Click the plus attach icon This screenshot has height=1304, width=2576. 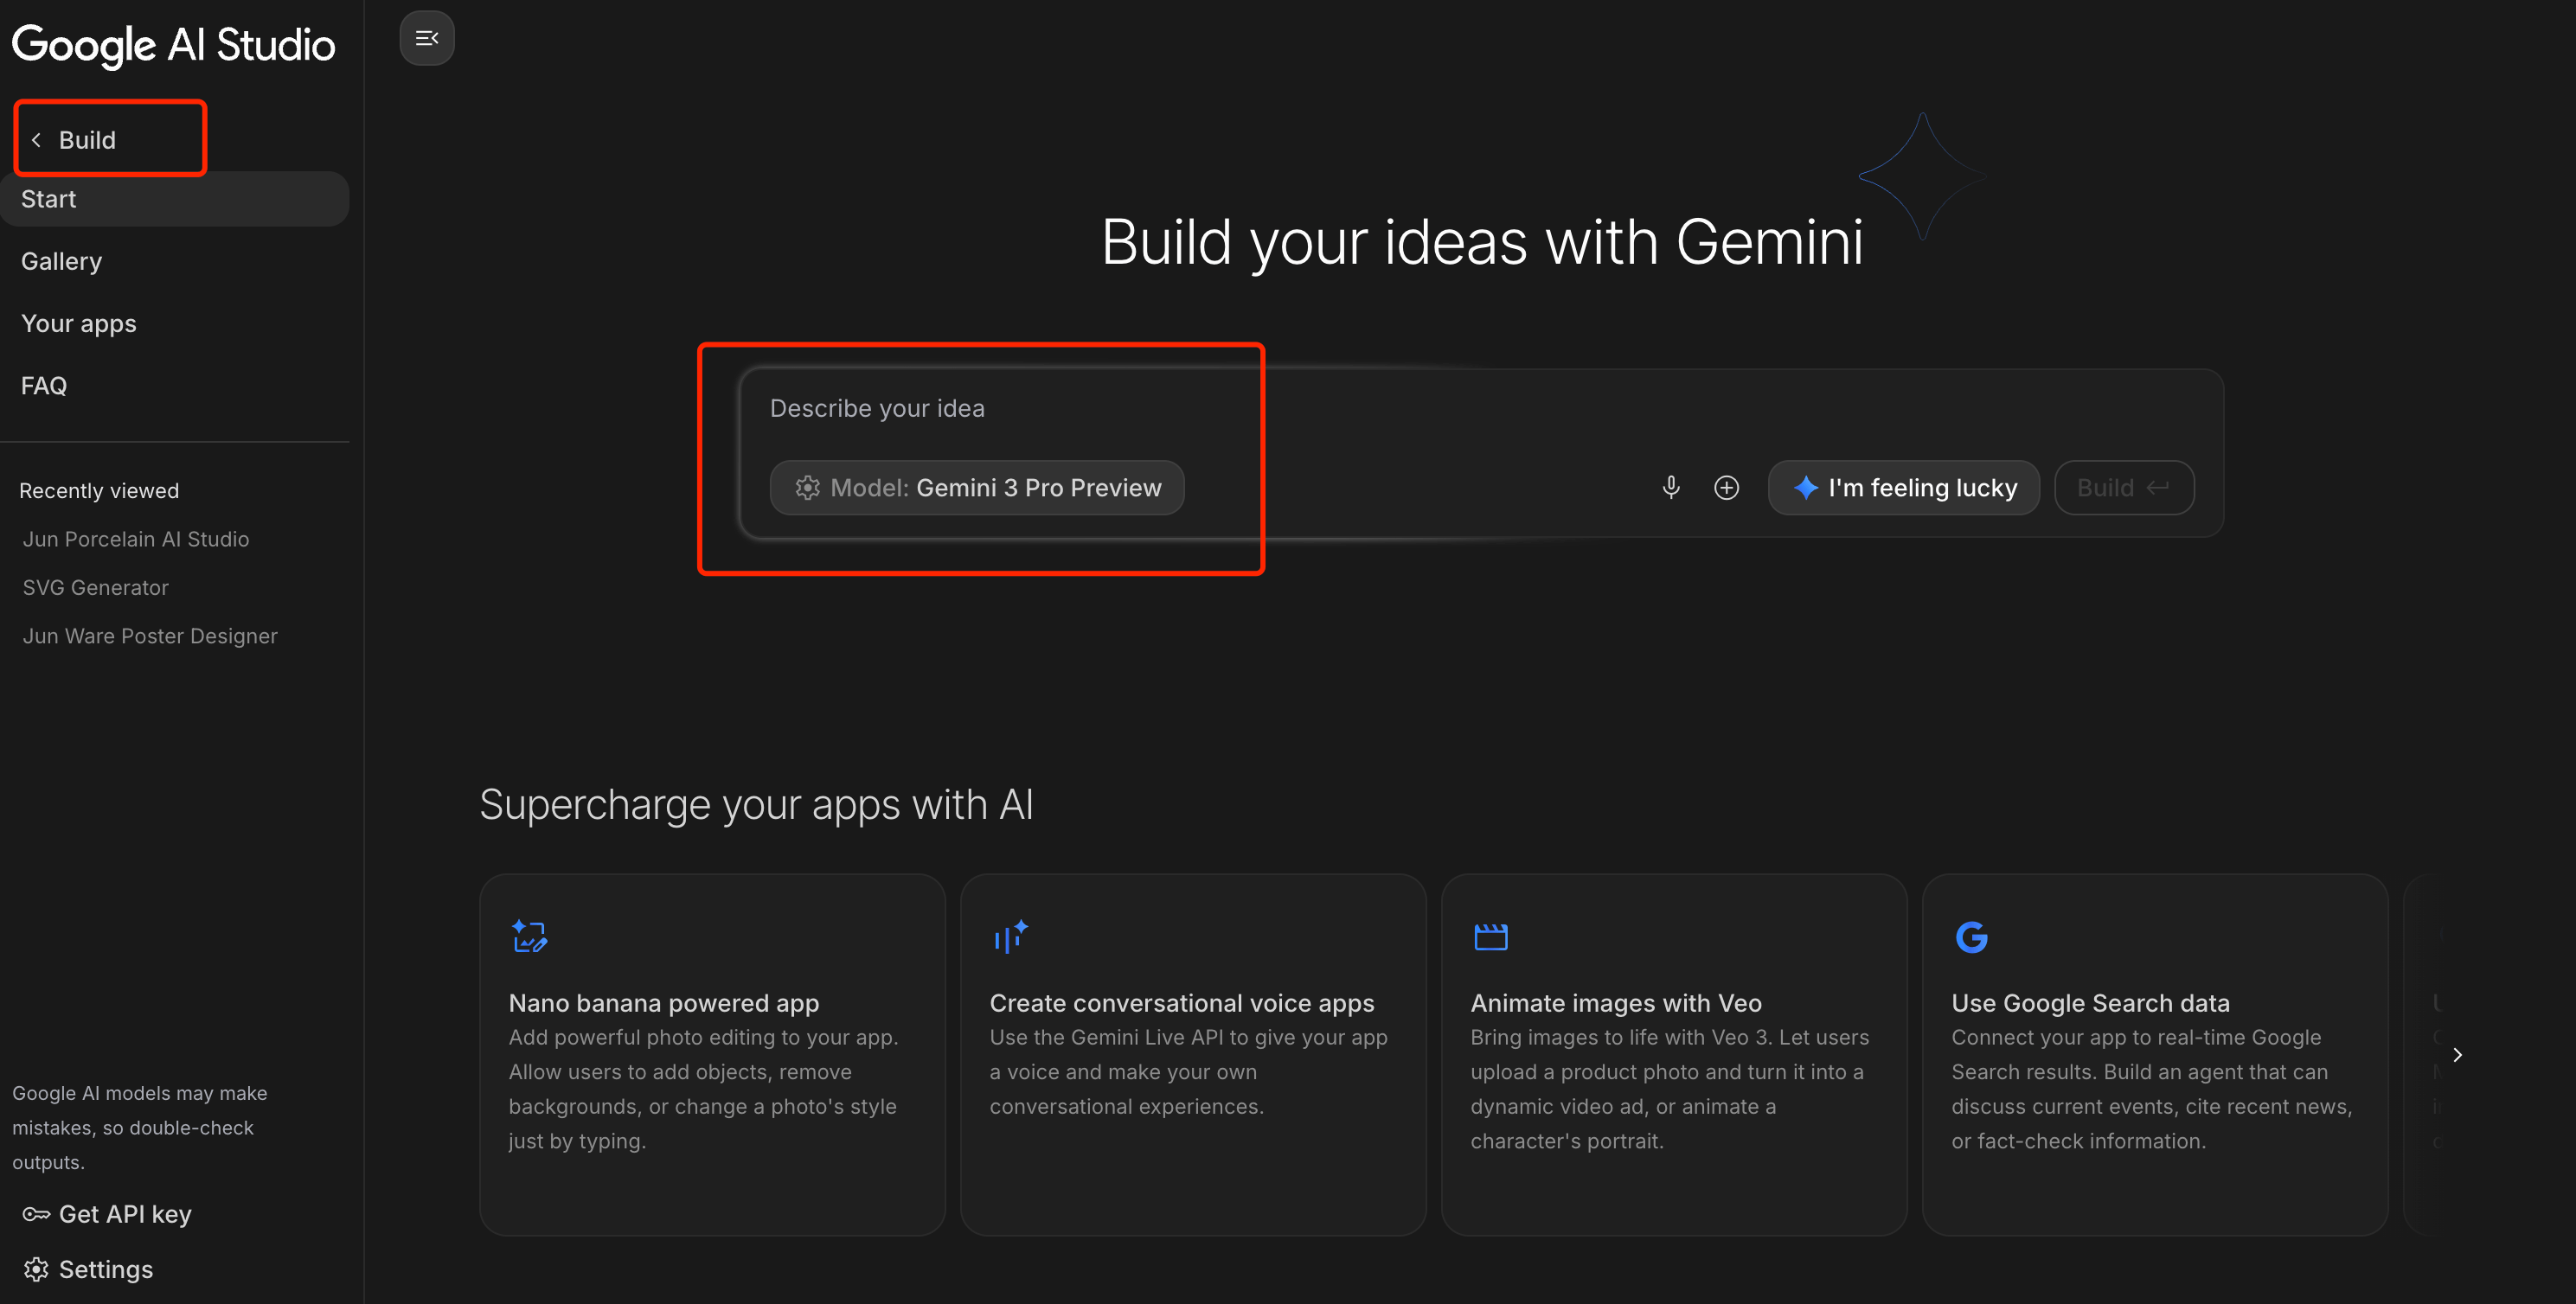click(x=1726, y=487)
